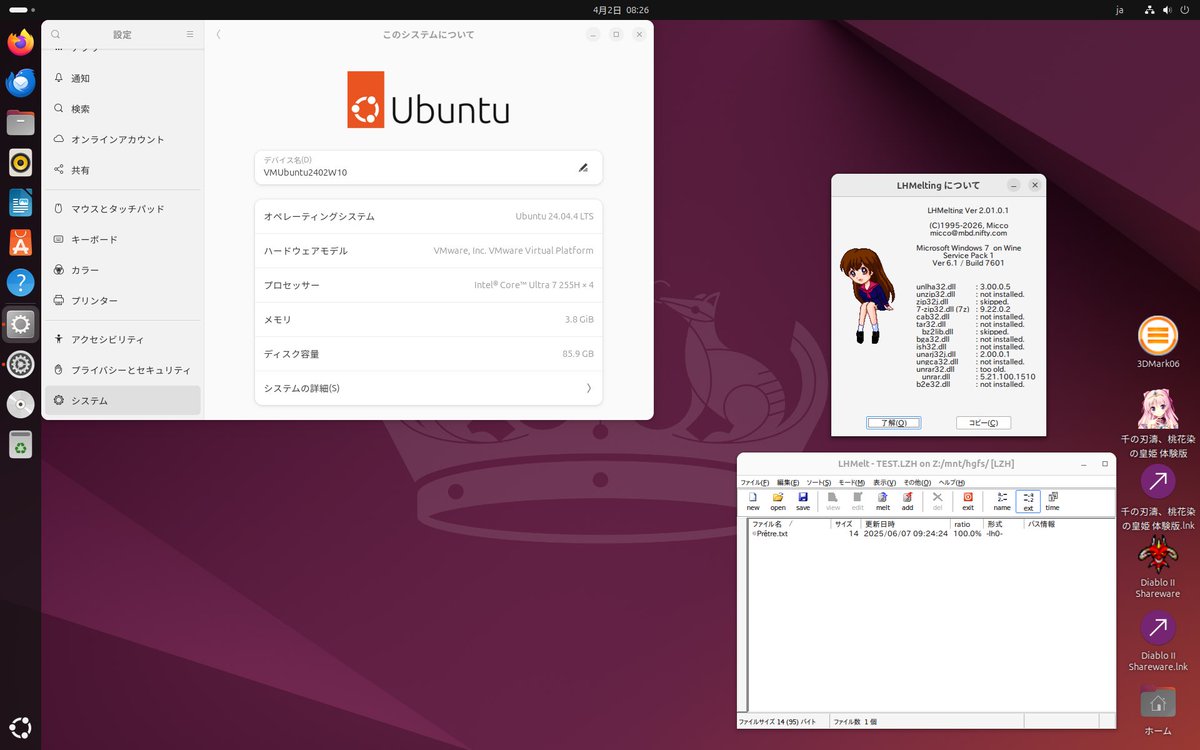Open the system power menu in top bar
This screenshot has height=750, width=1200.
(x=1184, y=9)
